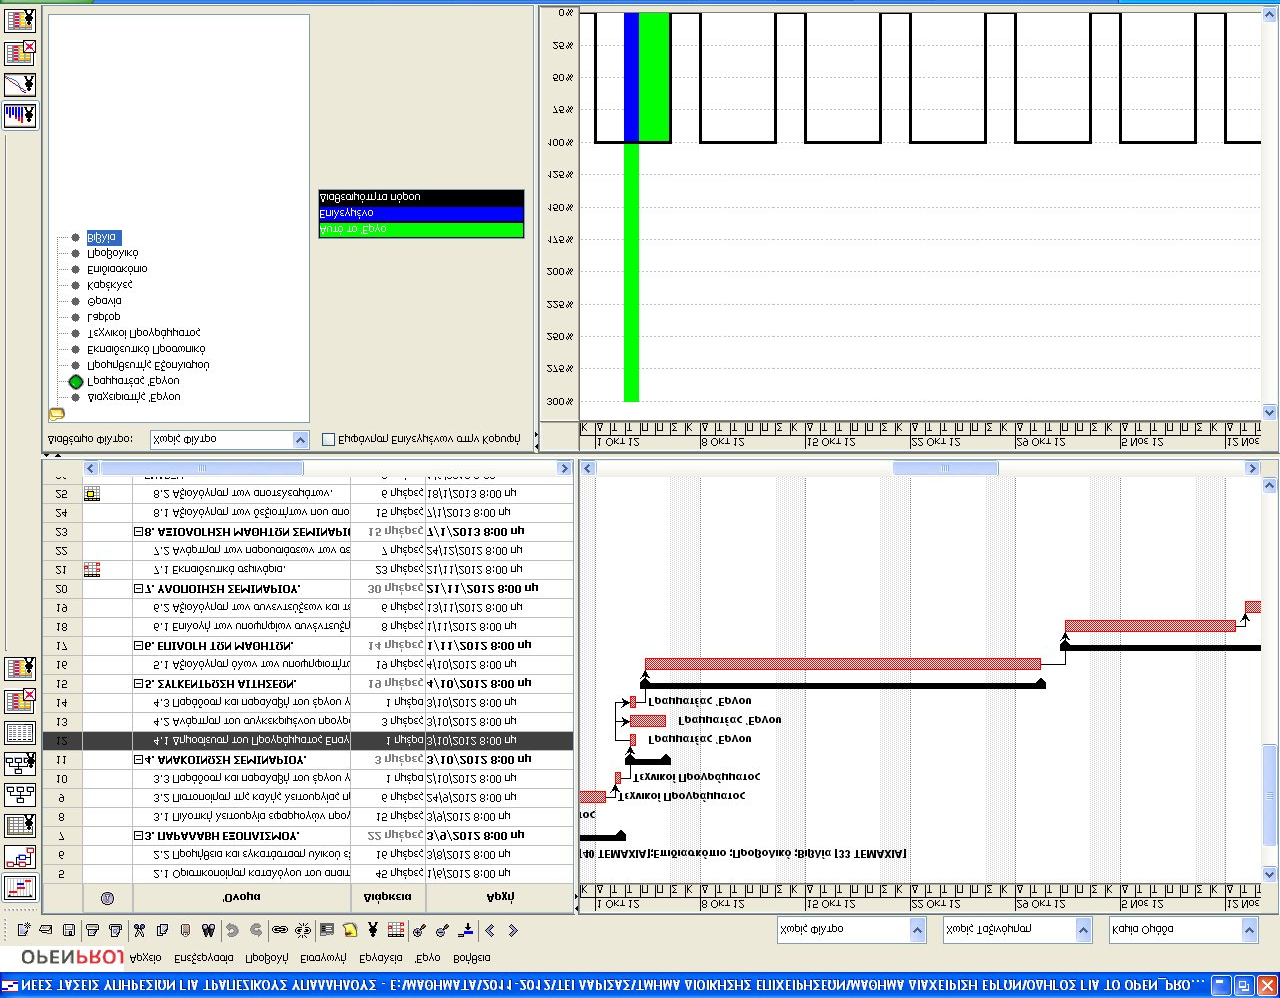Click the Scroll To Task toolbar icon

[x=466, y=930]
